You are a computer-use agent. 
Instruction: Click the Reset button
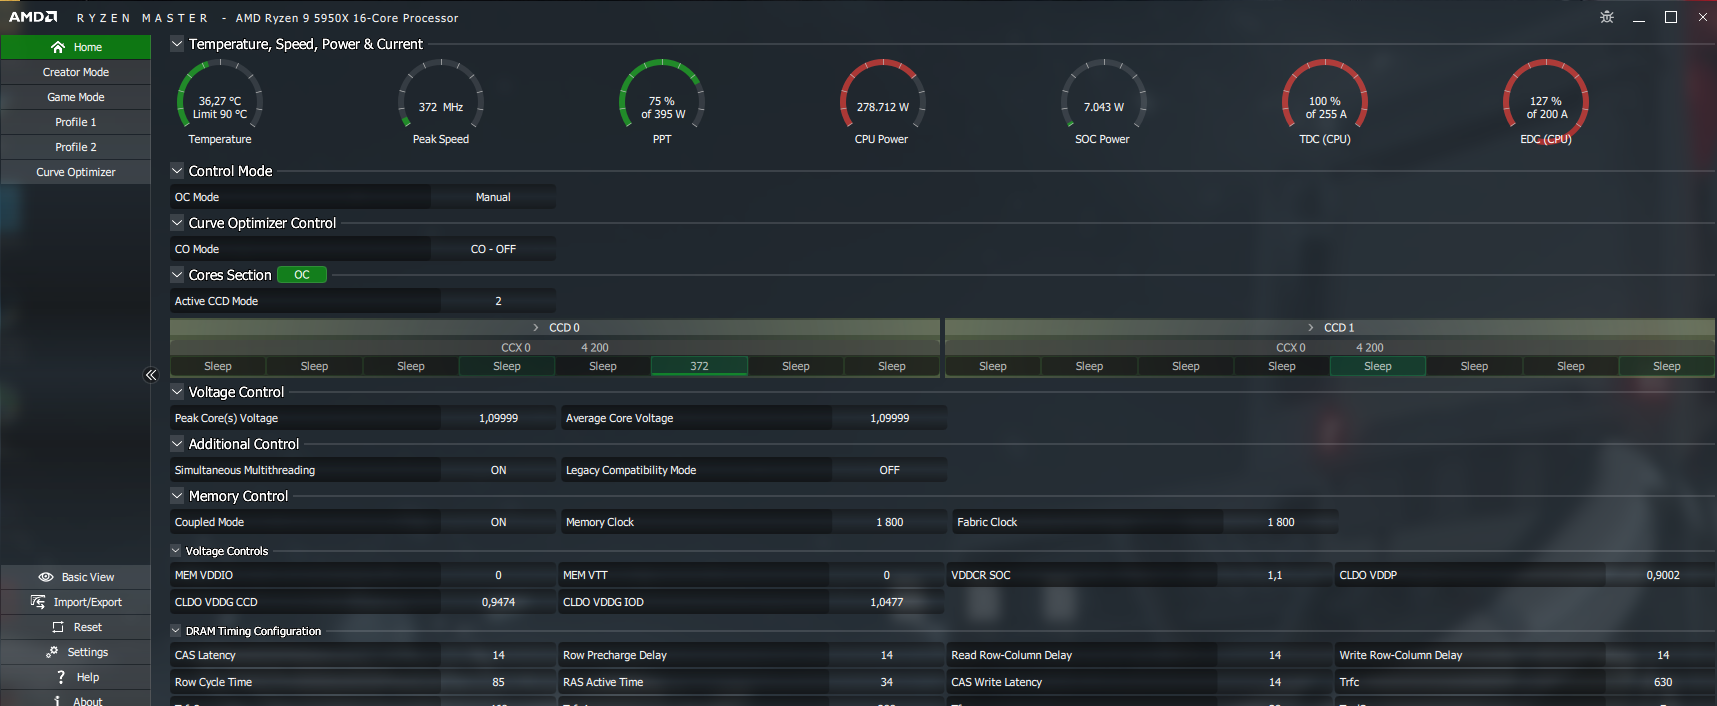pos(76,627)
